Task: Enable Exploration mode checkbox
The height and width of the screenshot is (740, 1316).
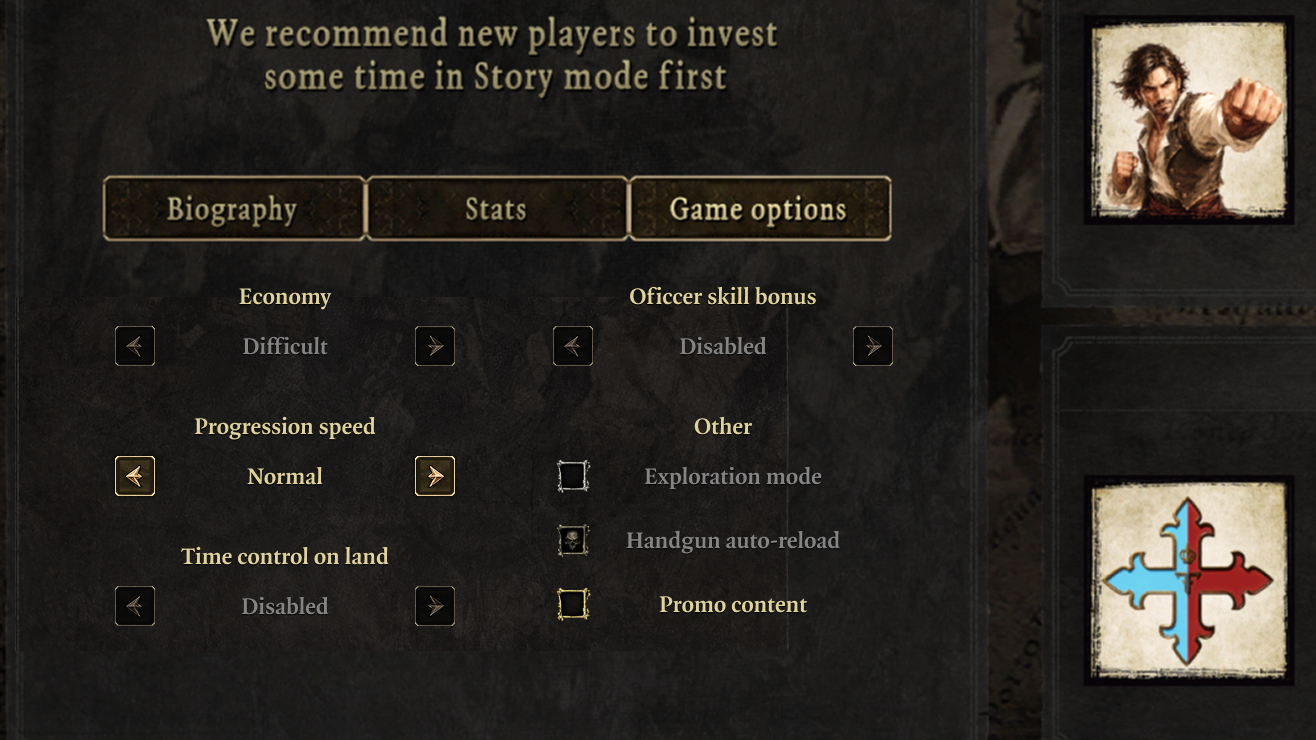Action: (x=573, y=476)
